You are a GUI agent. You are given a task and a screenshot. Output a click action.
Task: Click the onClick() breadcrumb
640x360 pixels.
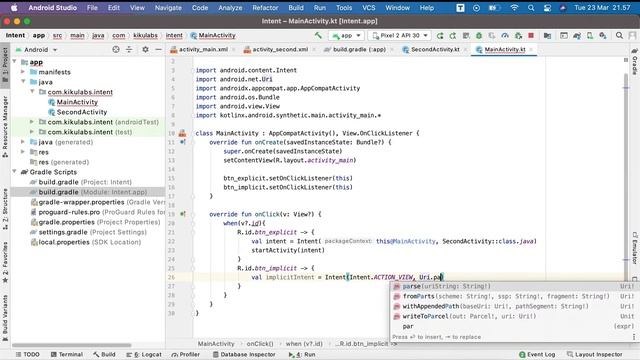click(x=260, y=344)
